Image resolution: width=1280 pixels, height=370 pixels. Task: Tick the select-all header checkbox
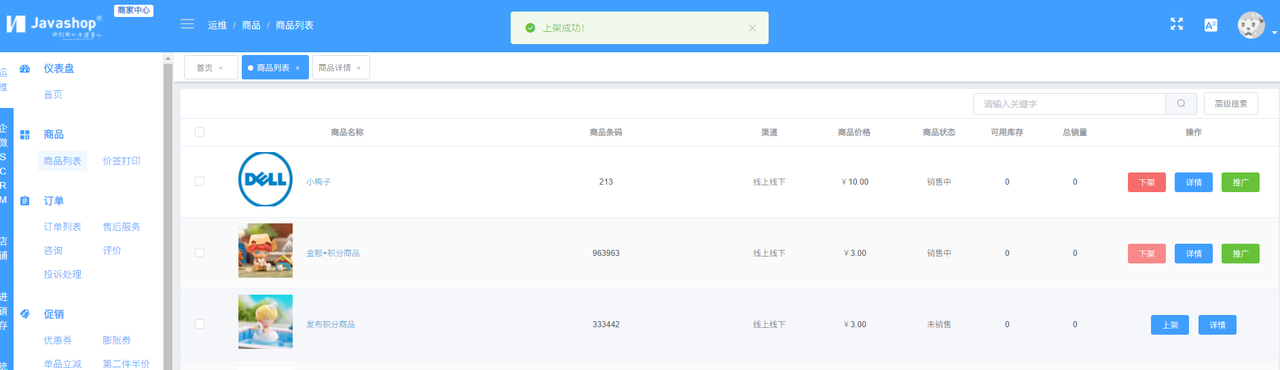[x=200, y=132]
